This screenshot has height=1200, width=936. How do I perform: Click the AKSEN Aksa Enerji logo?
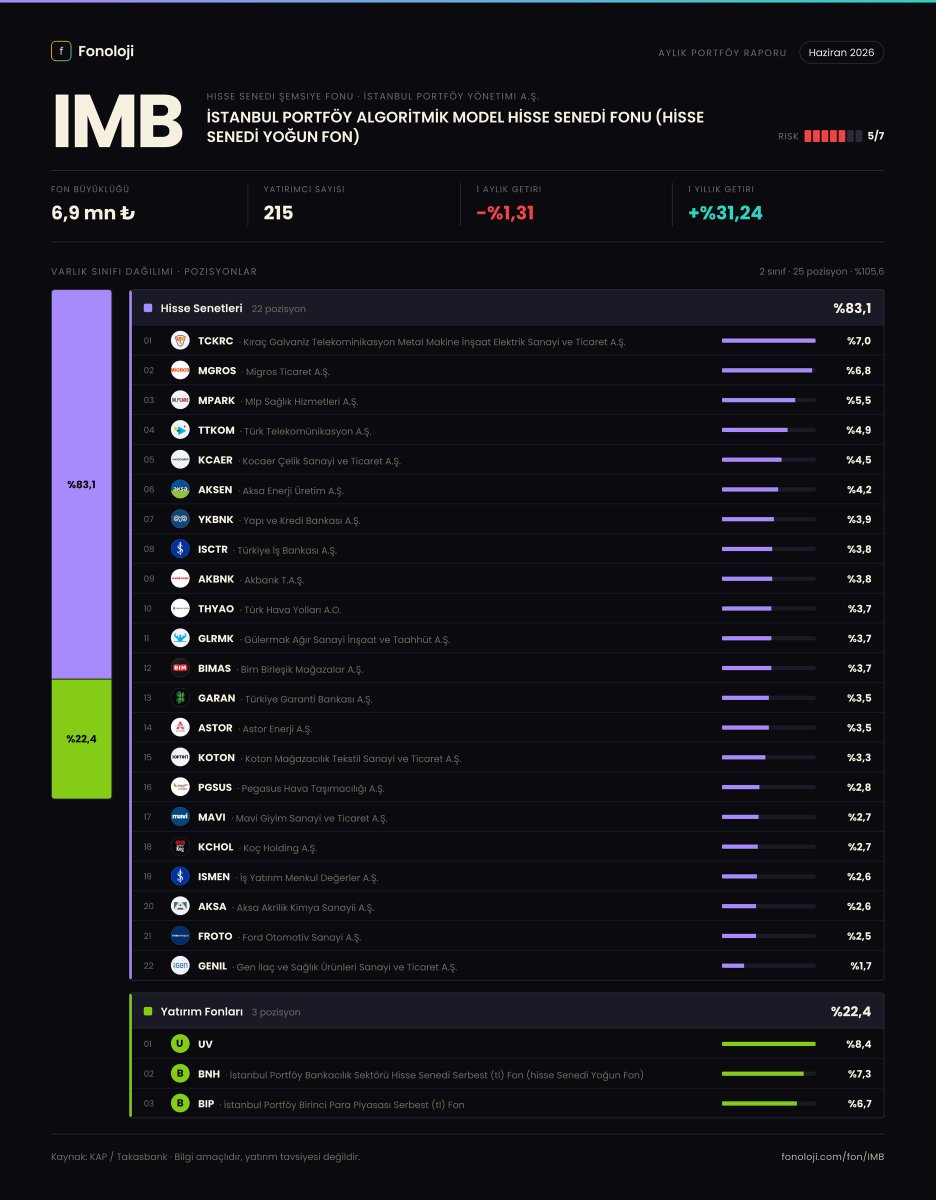180,490
